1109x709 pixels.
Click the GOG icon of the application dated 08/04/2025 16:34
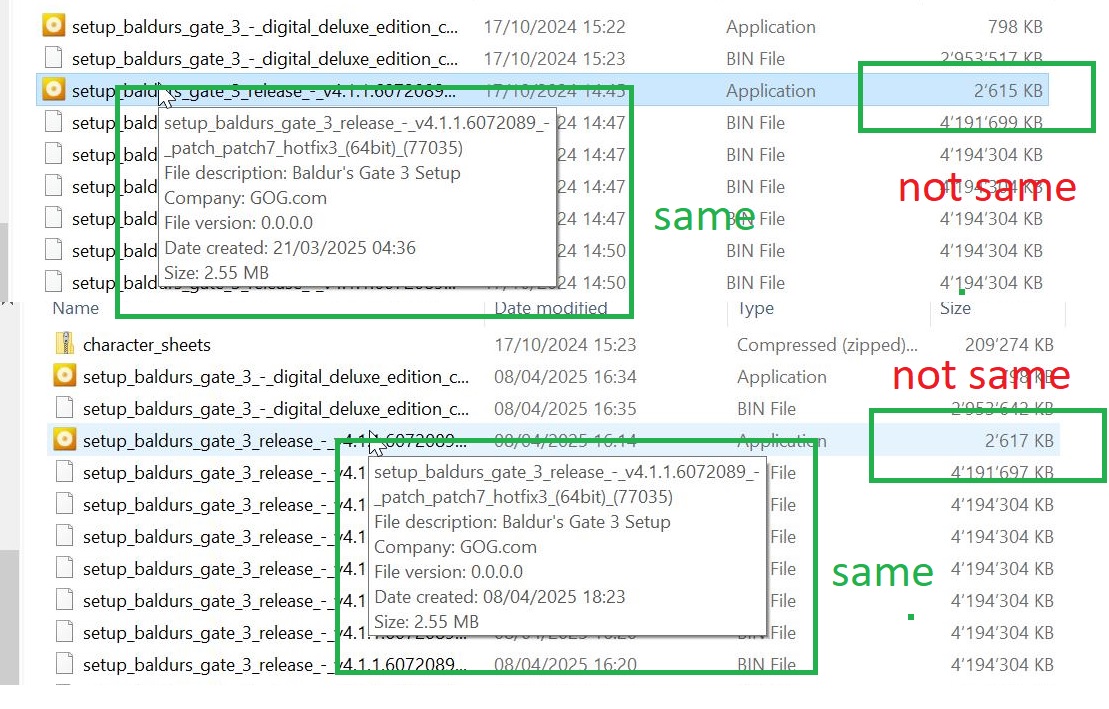point(64,376)
